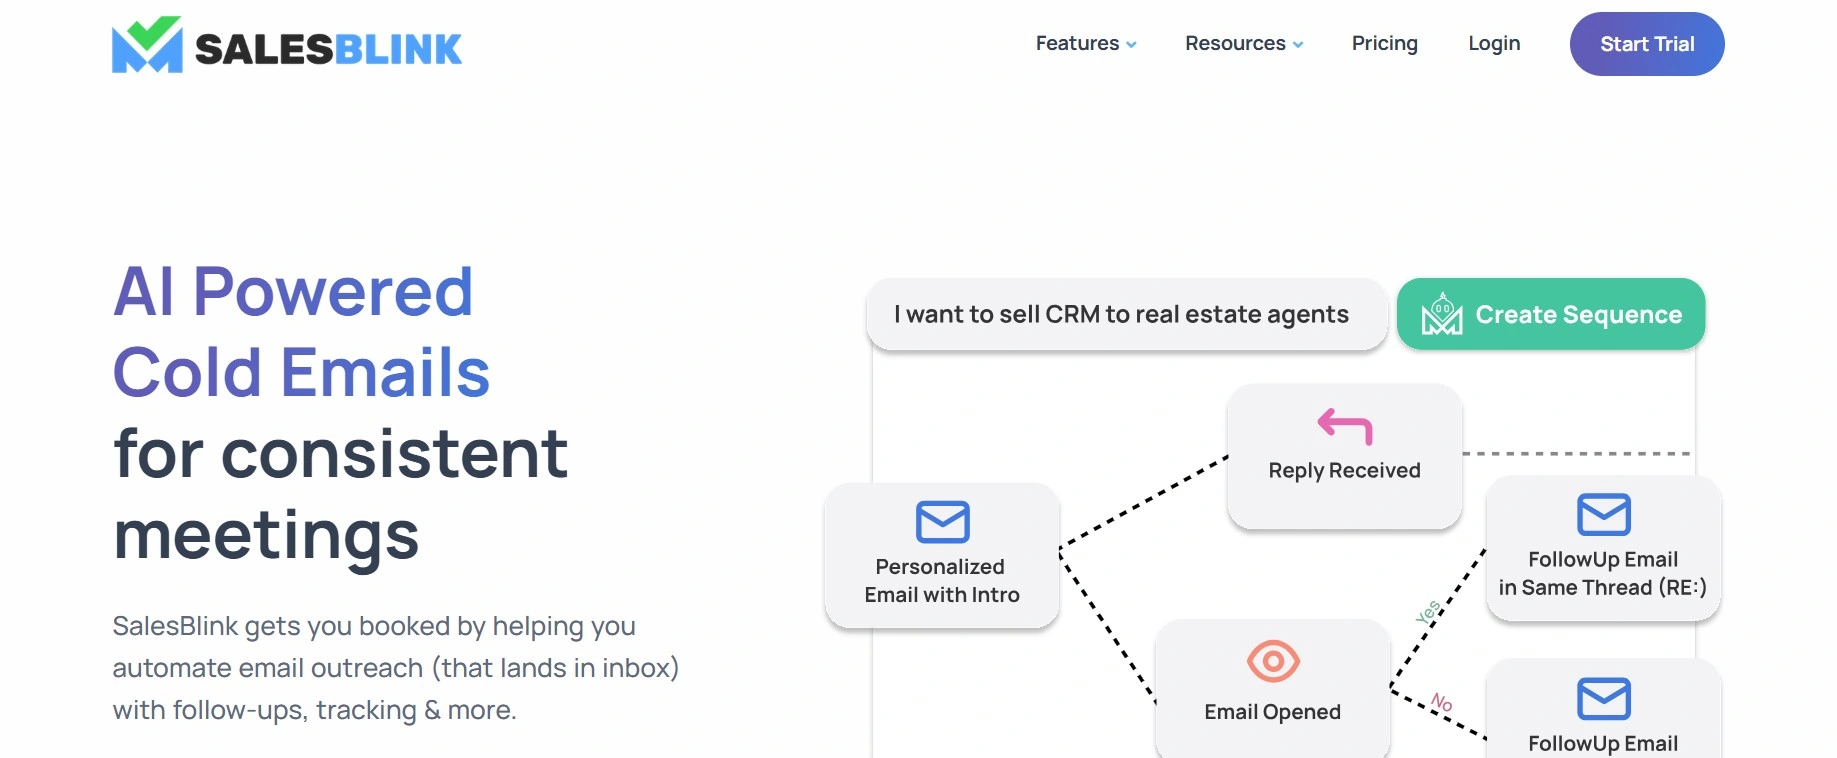
Task: Click the SalesBlink checkmark logo icon
Action: pos(147,44)
